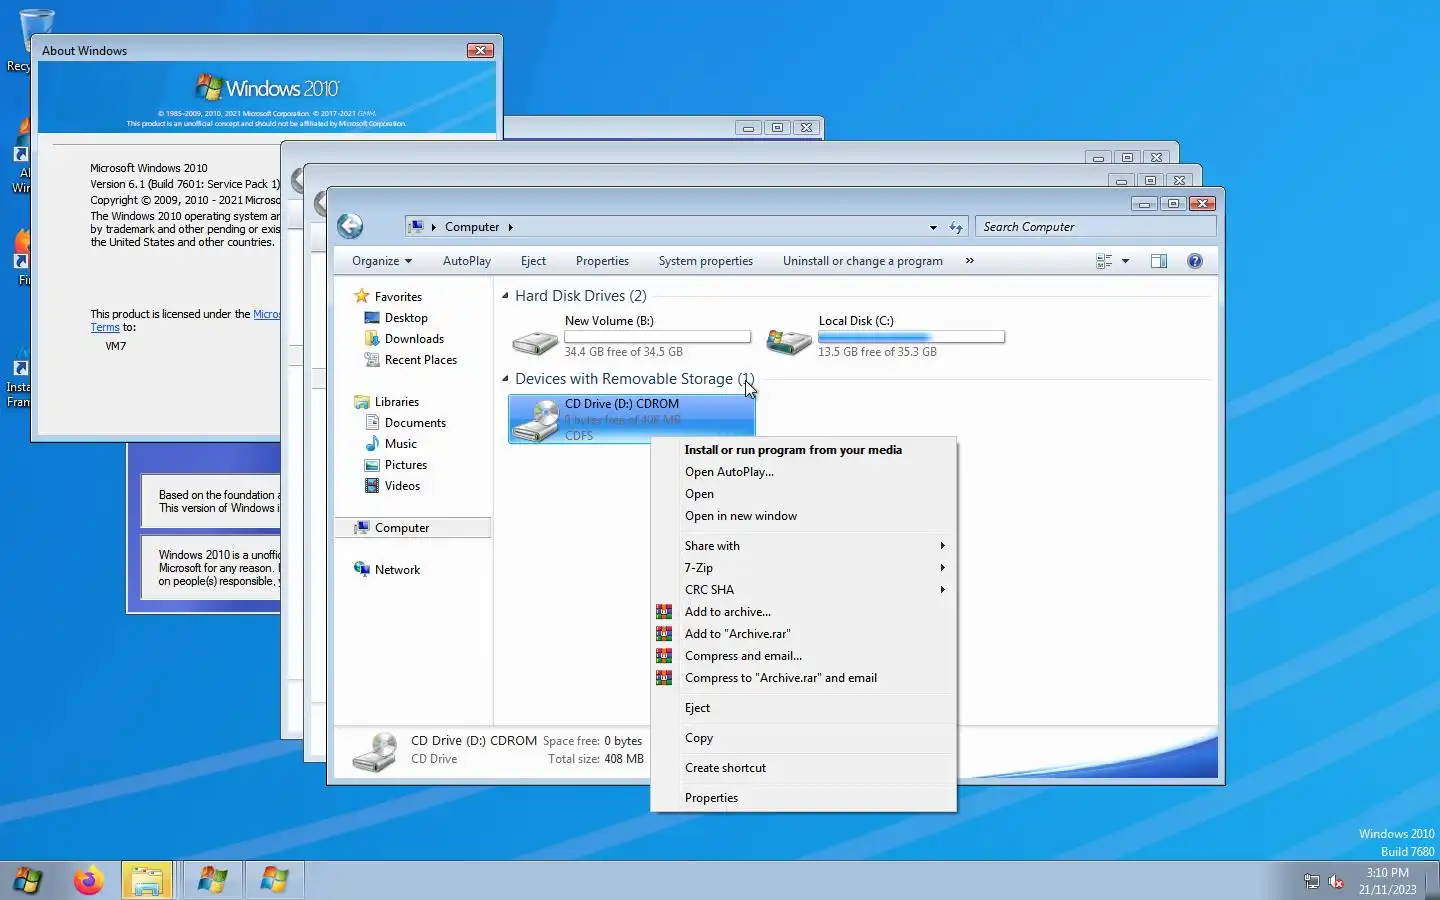Collapse Devices with Removable Storage group
The width and height of the screenshot is (1440, 900).
505,379
